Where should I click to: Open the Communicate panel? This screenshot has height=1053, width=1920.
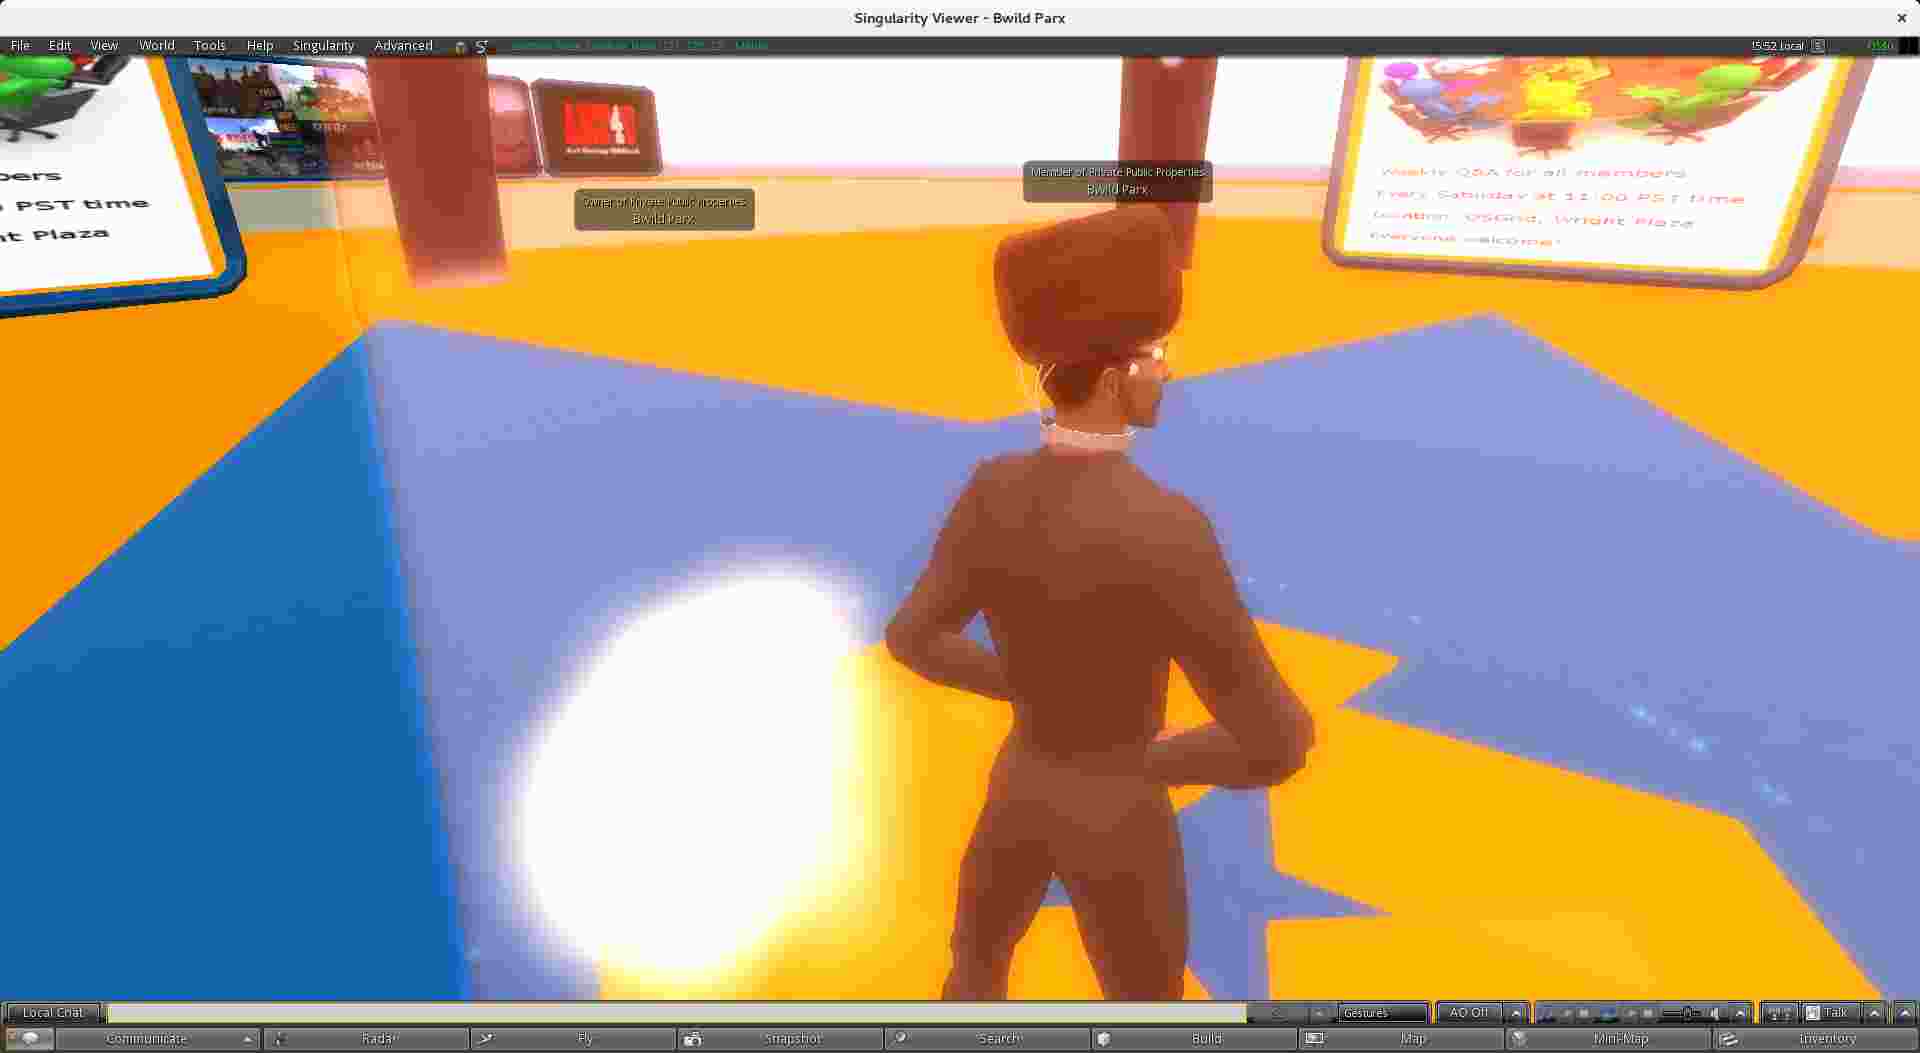pos(146,1039)
